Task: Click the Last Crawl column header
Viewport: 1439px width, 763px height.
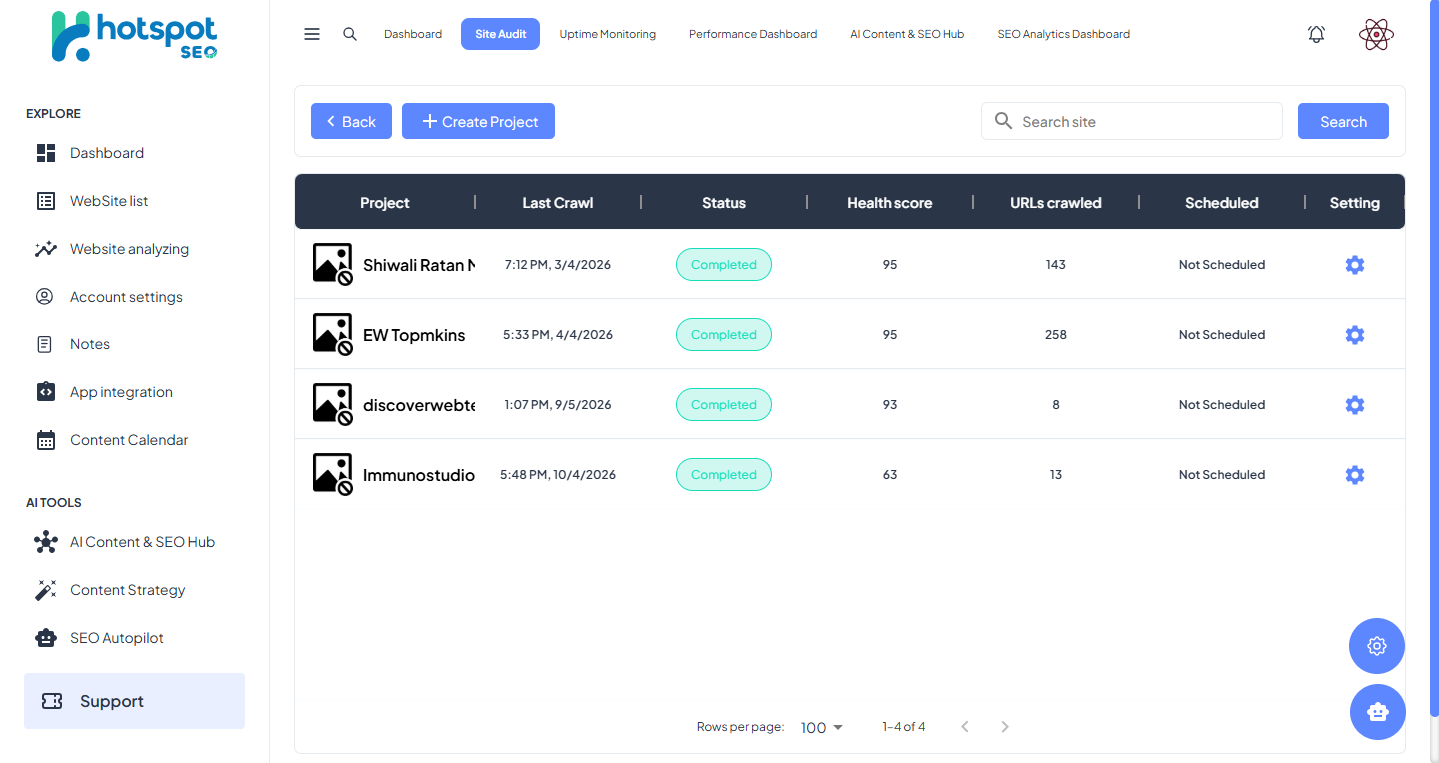Action: (558, 203)
